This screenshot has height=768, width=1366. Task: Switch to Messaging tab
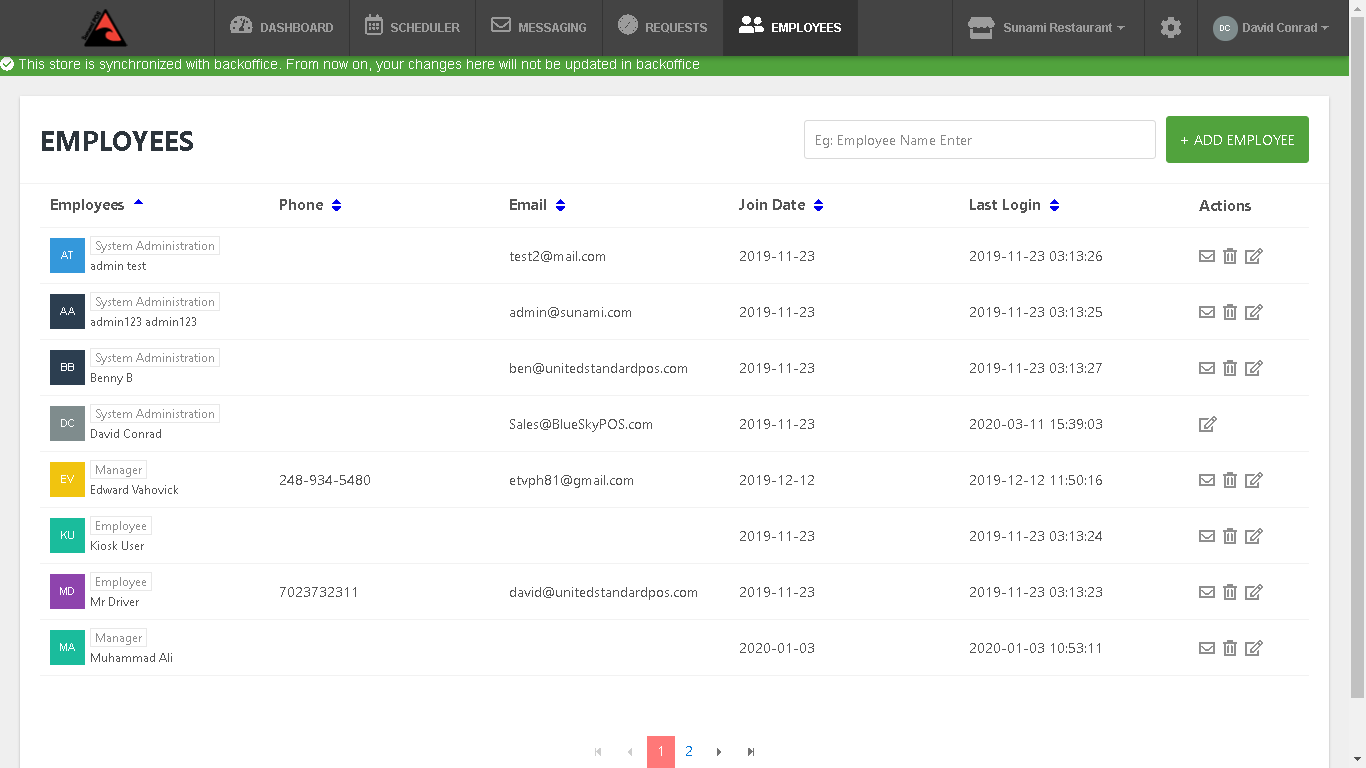(539, 28)
